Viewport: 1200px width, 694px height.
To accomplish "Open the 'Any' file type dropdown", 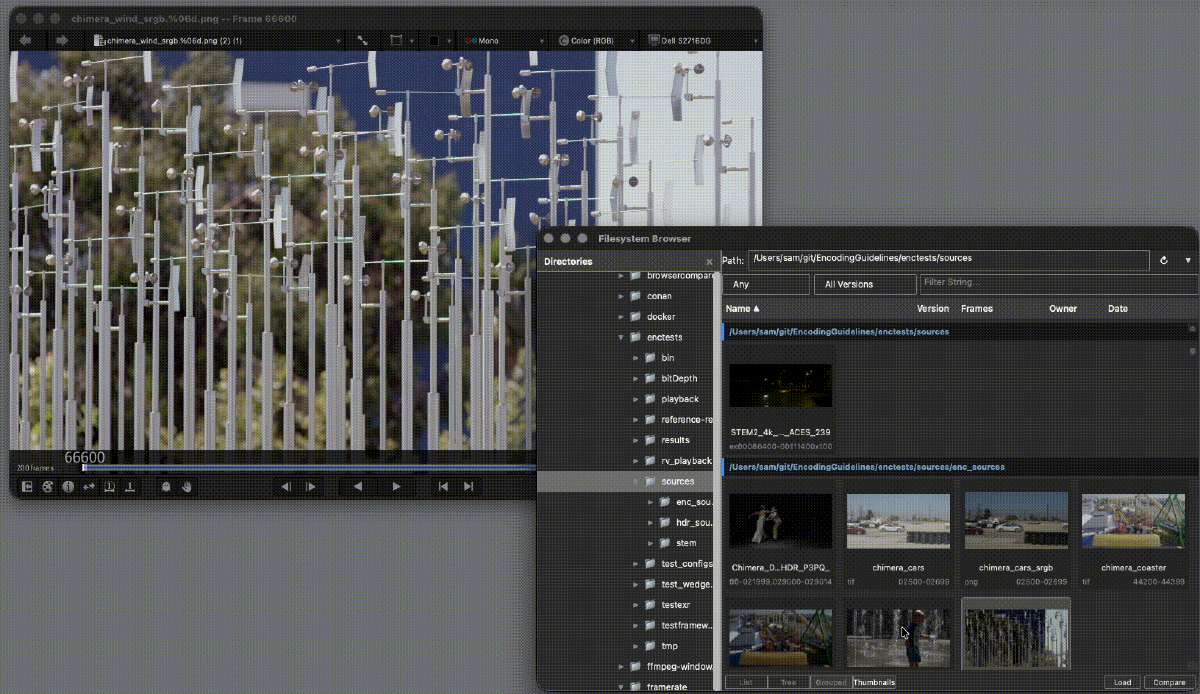I will pos(766,284).
